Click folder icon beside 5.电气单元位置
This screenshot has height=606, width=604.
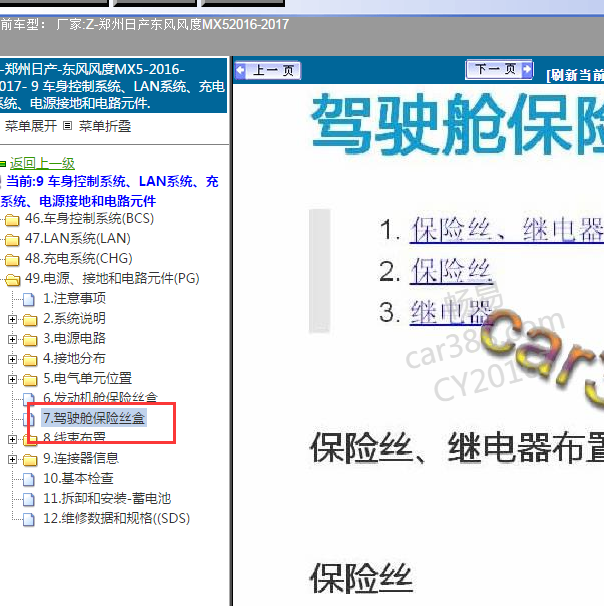[x=30, y=380]
